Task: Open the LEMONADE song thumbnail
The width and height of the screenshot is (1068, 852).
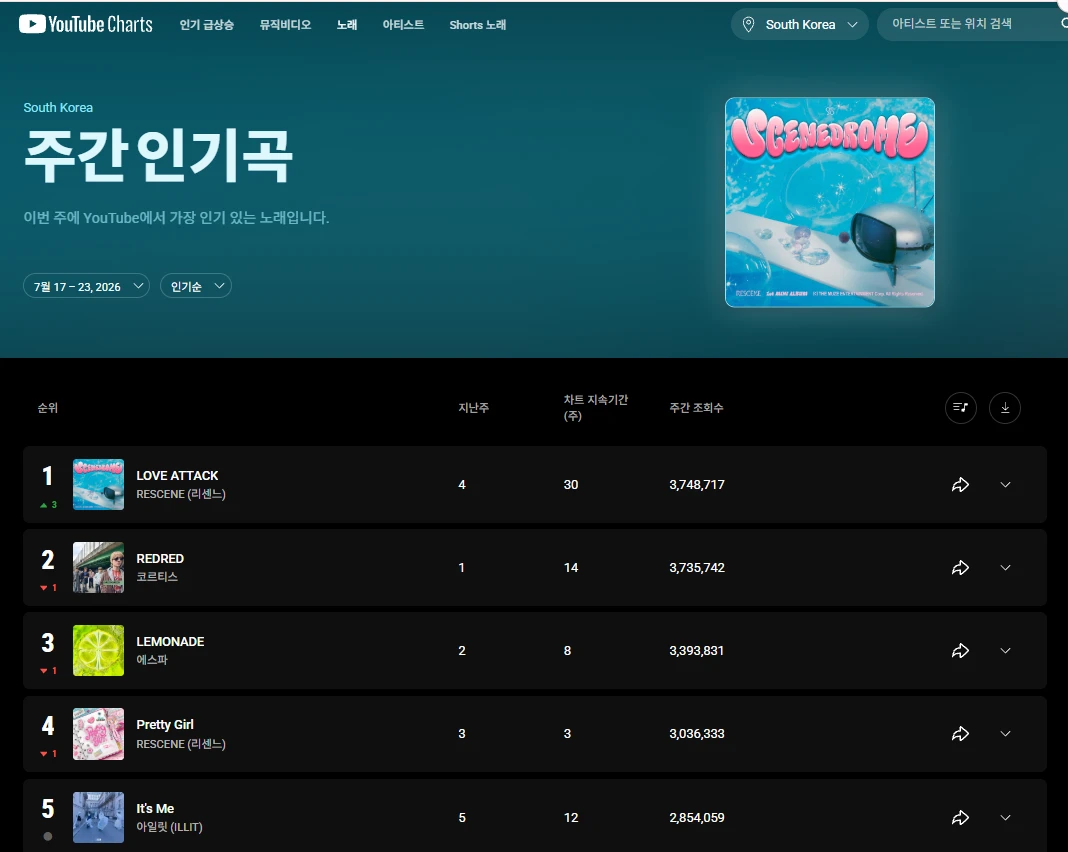Action: tap(98, 650)
